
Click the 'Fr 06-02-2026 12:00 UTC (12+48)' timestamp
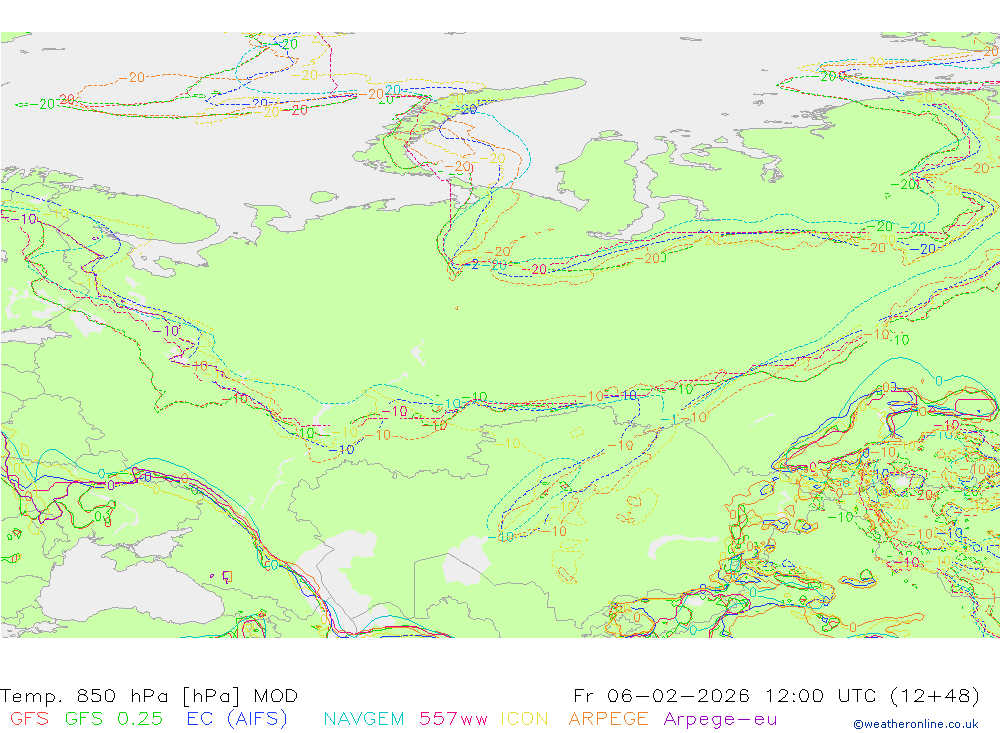(776, 695)
